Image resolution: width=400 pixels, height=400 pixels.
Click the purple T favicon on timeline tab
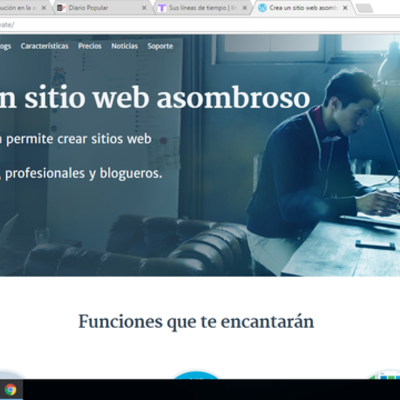click(x=162, y=8)
